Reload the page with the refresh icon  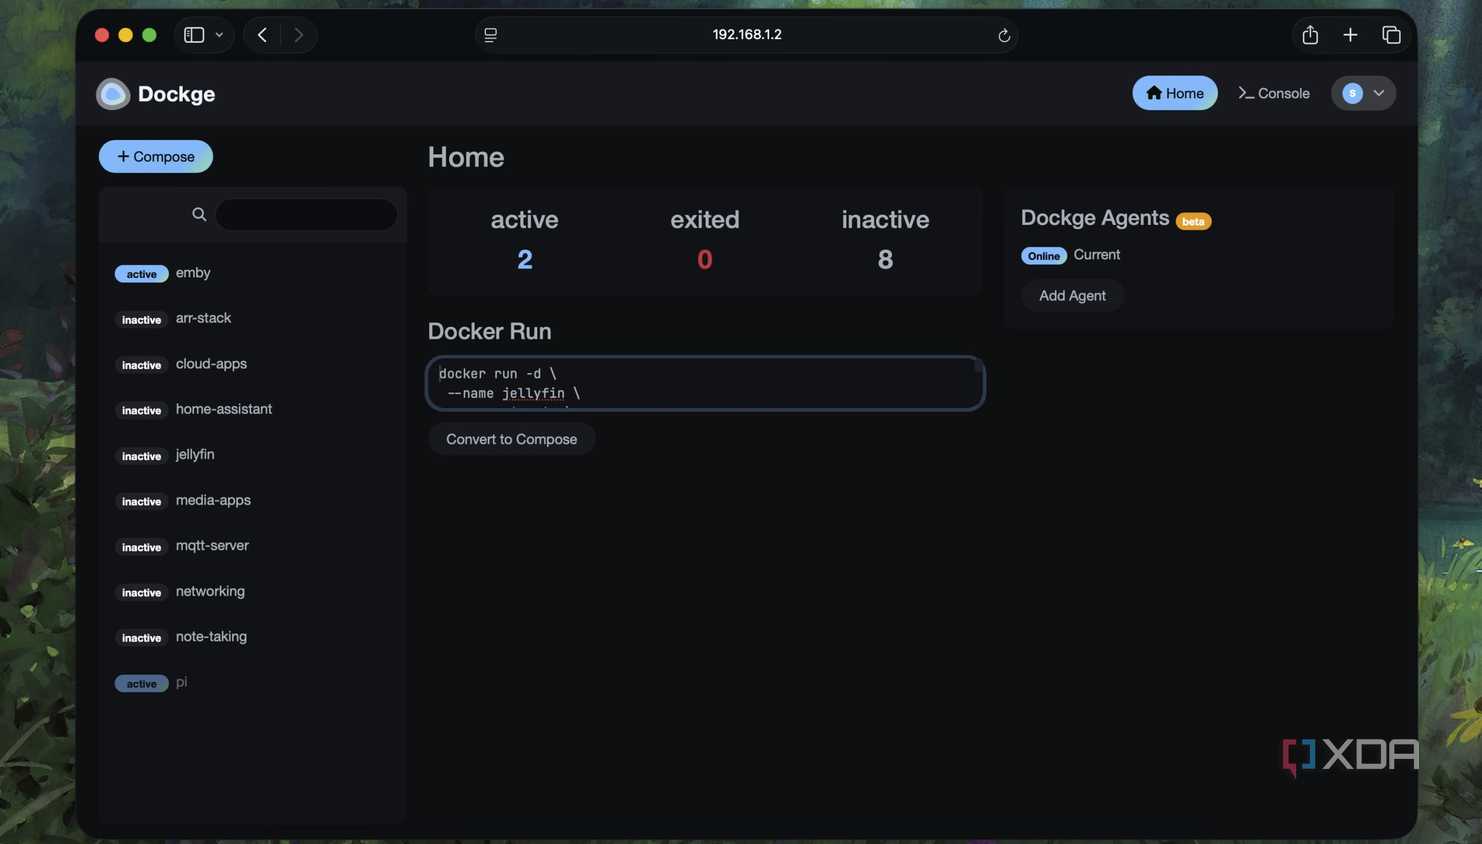point(1004,35)
